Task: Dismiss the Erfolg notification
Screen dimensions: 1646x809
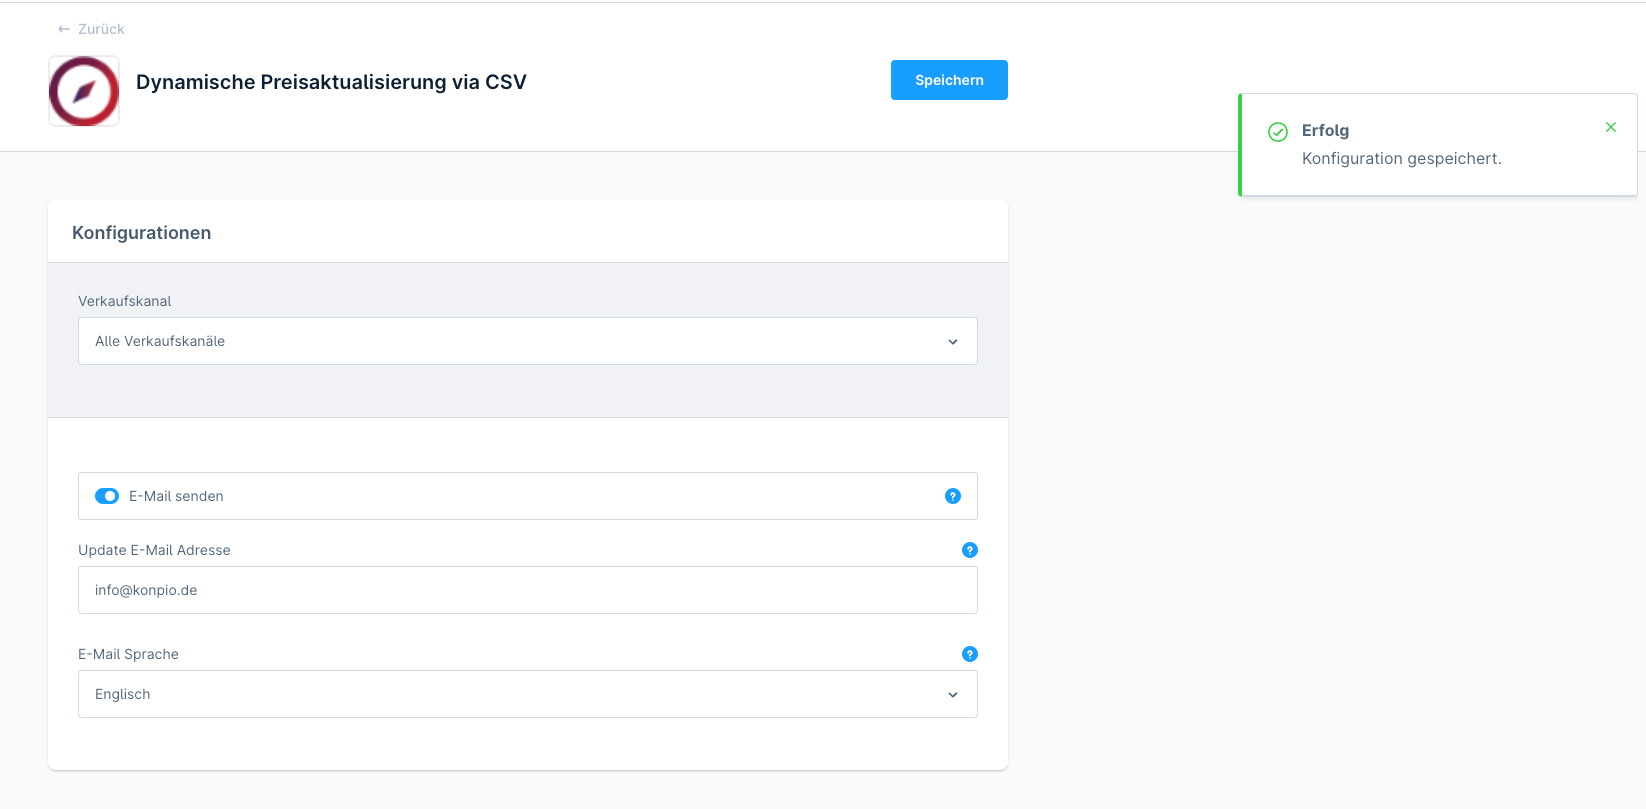Action: tap(1611, 127)
